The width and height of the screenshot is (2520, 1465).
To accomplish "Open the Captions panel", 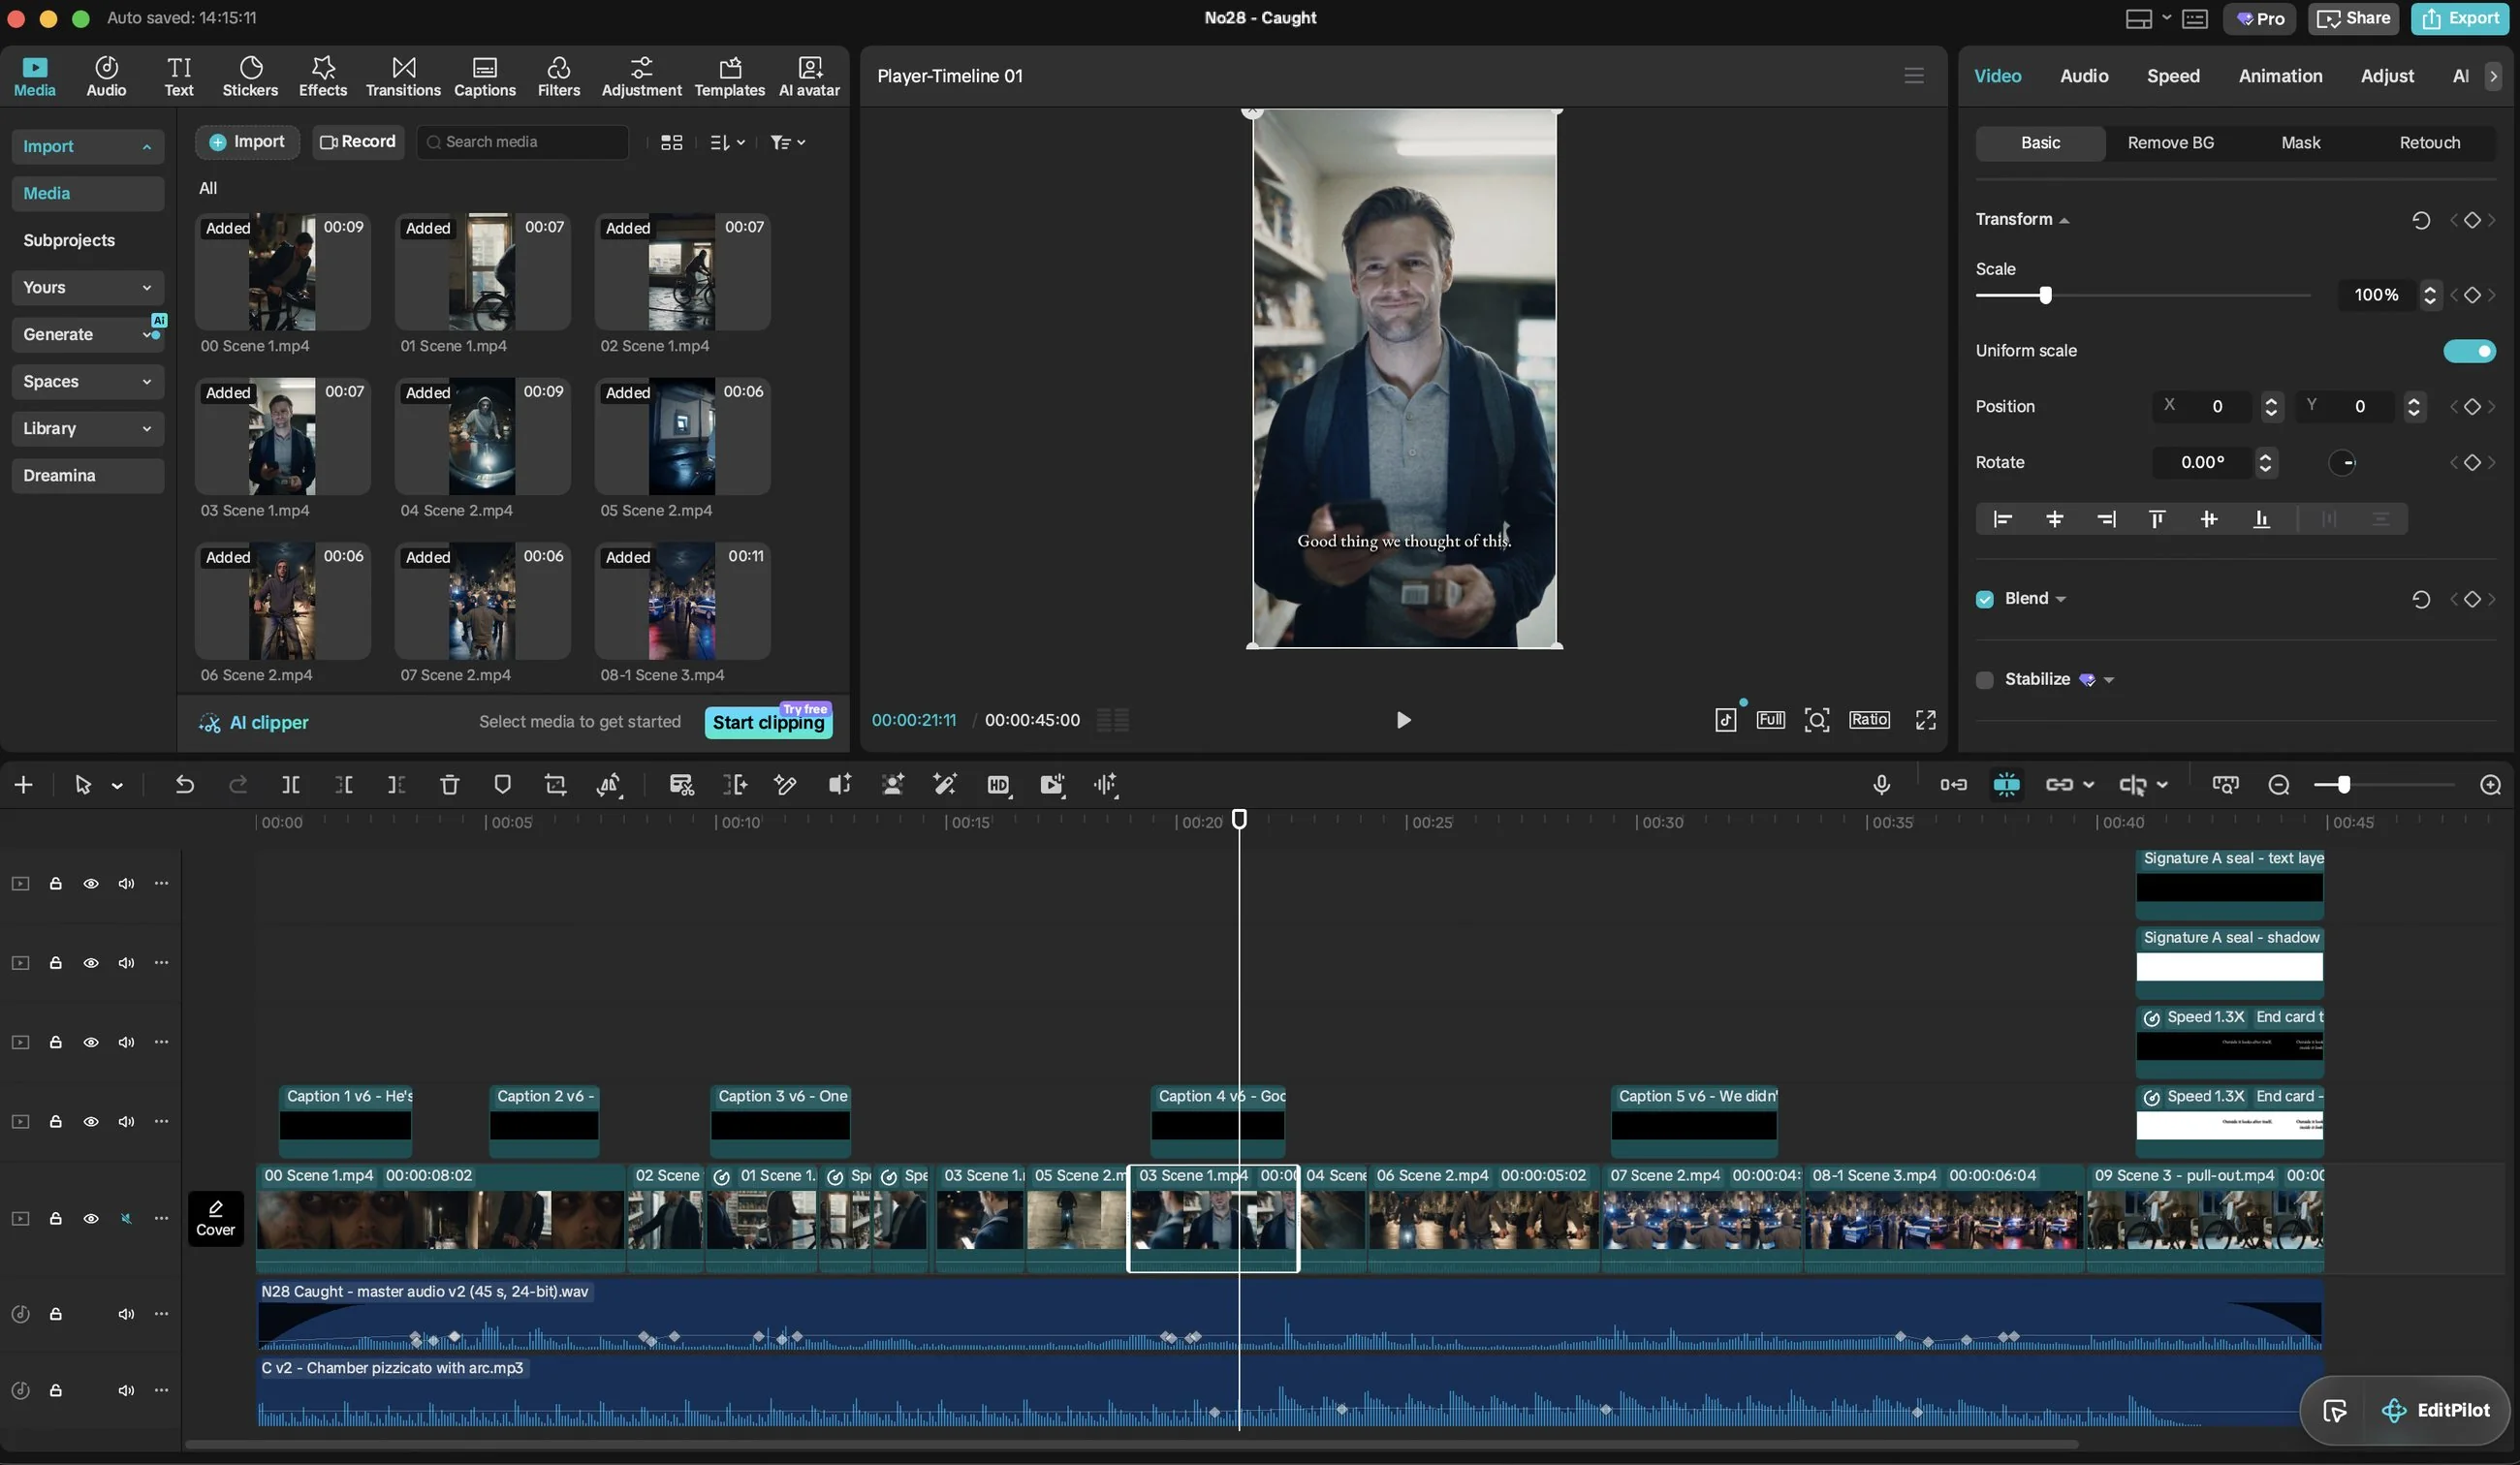I will click(485, 76).
